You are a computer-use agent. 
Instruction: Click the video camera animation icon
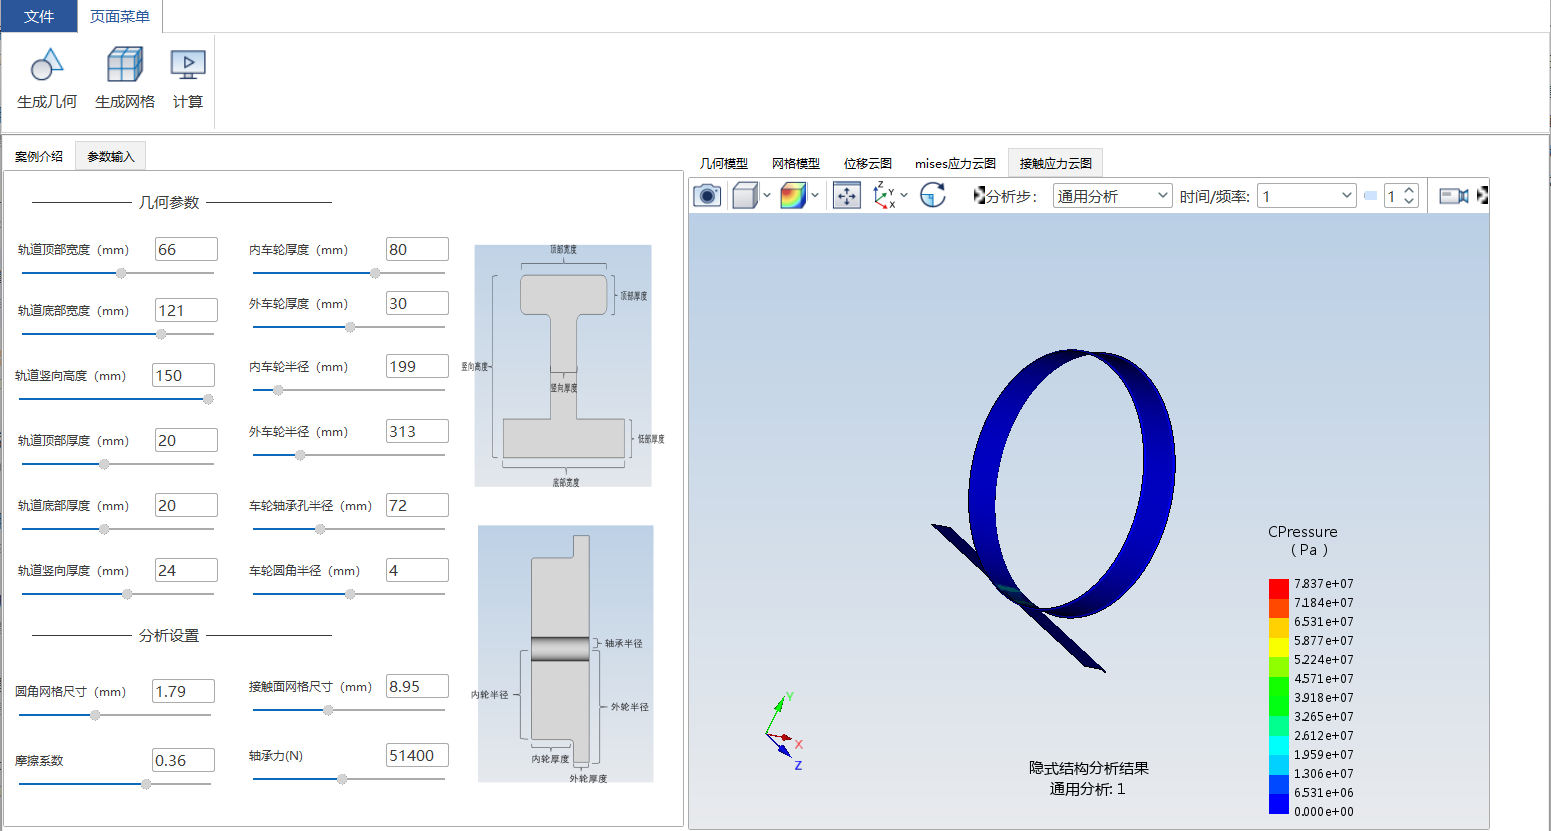point(1454,196)
